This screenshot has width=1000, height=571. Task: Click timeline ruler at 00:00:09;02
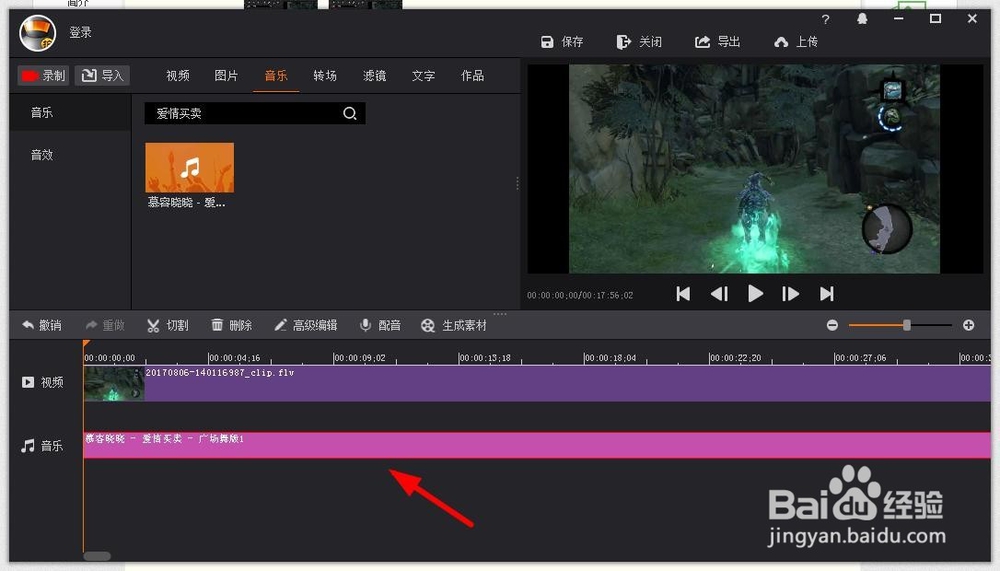pos(360,358)
